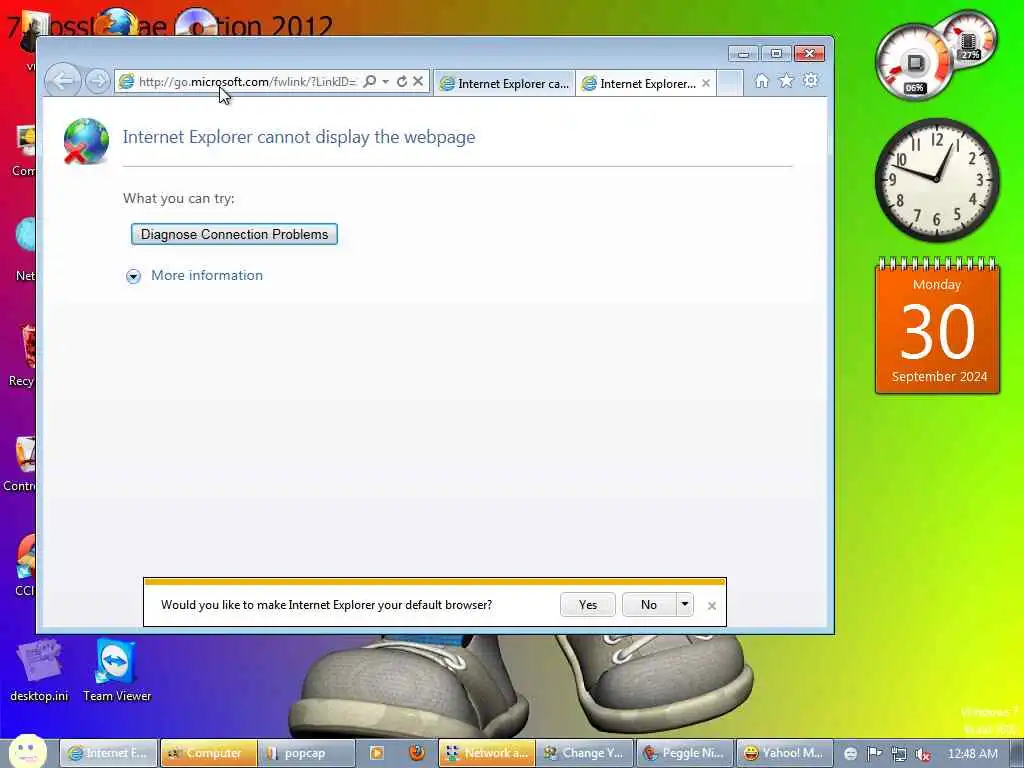Image resolution: width=1024 pixels, height=768 pixels.
Task: Open the popcap folder taskbar button
Action: click(306, 753)
